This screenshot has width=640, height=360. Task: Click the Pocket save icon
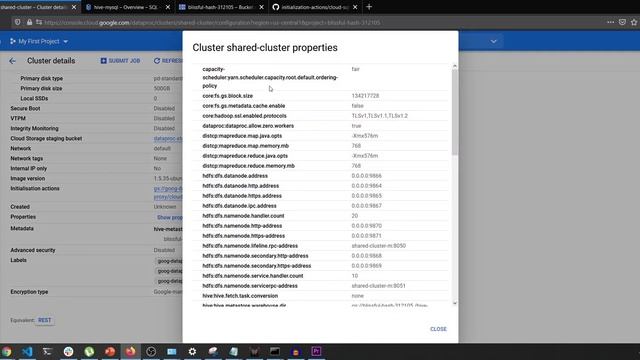[x=622, y=22]
